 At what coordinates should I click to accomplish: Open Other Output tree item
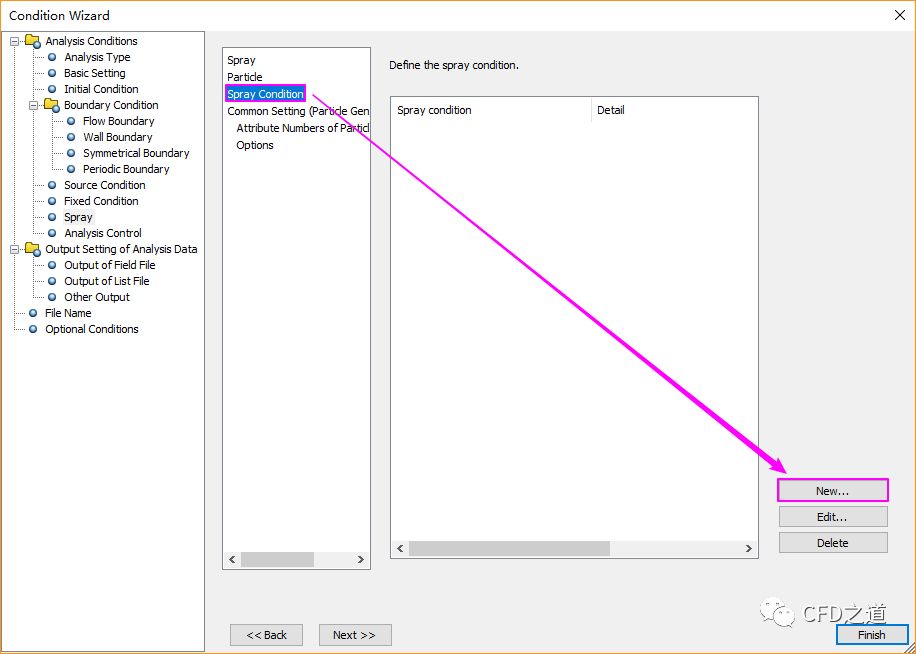pos(97,297)
